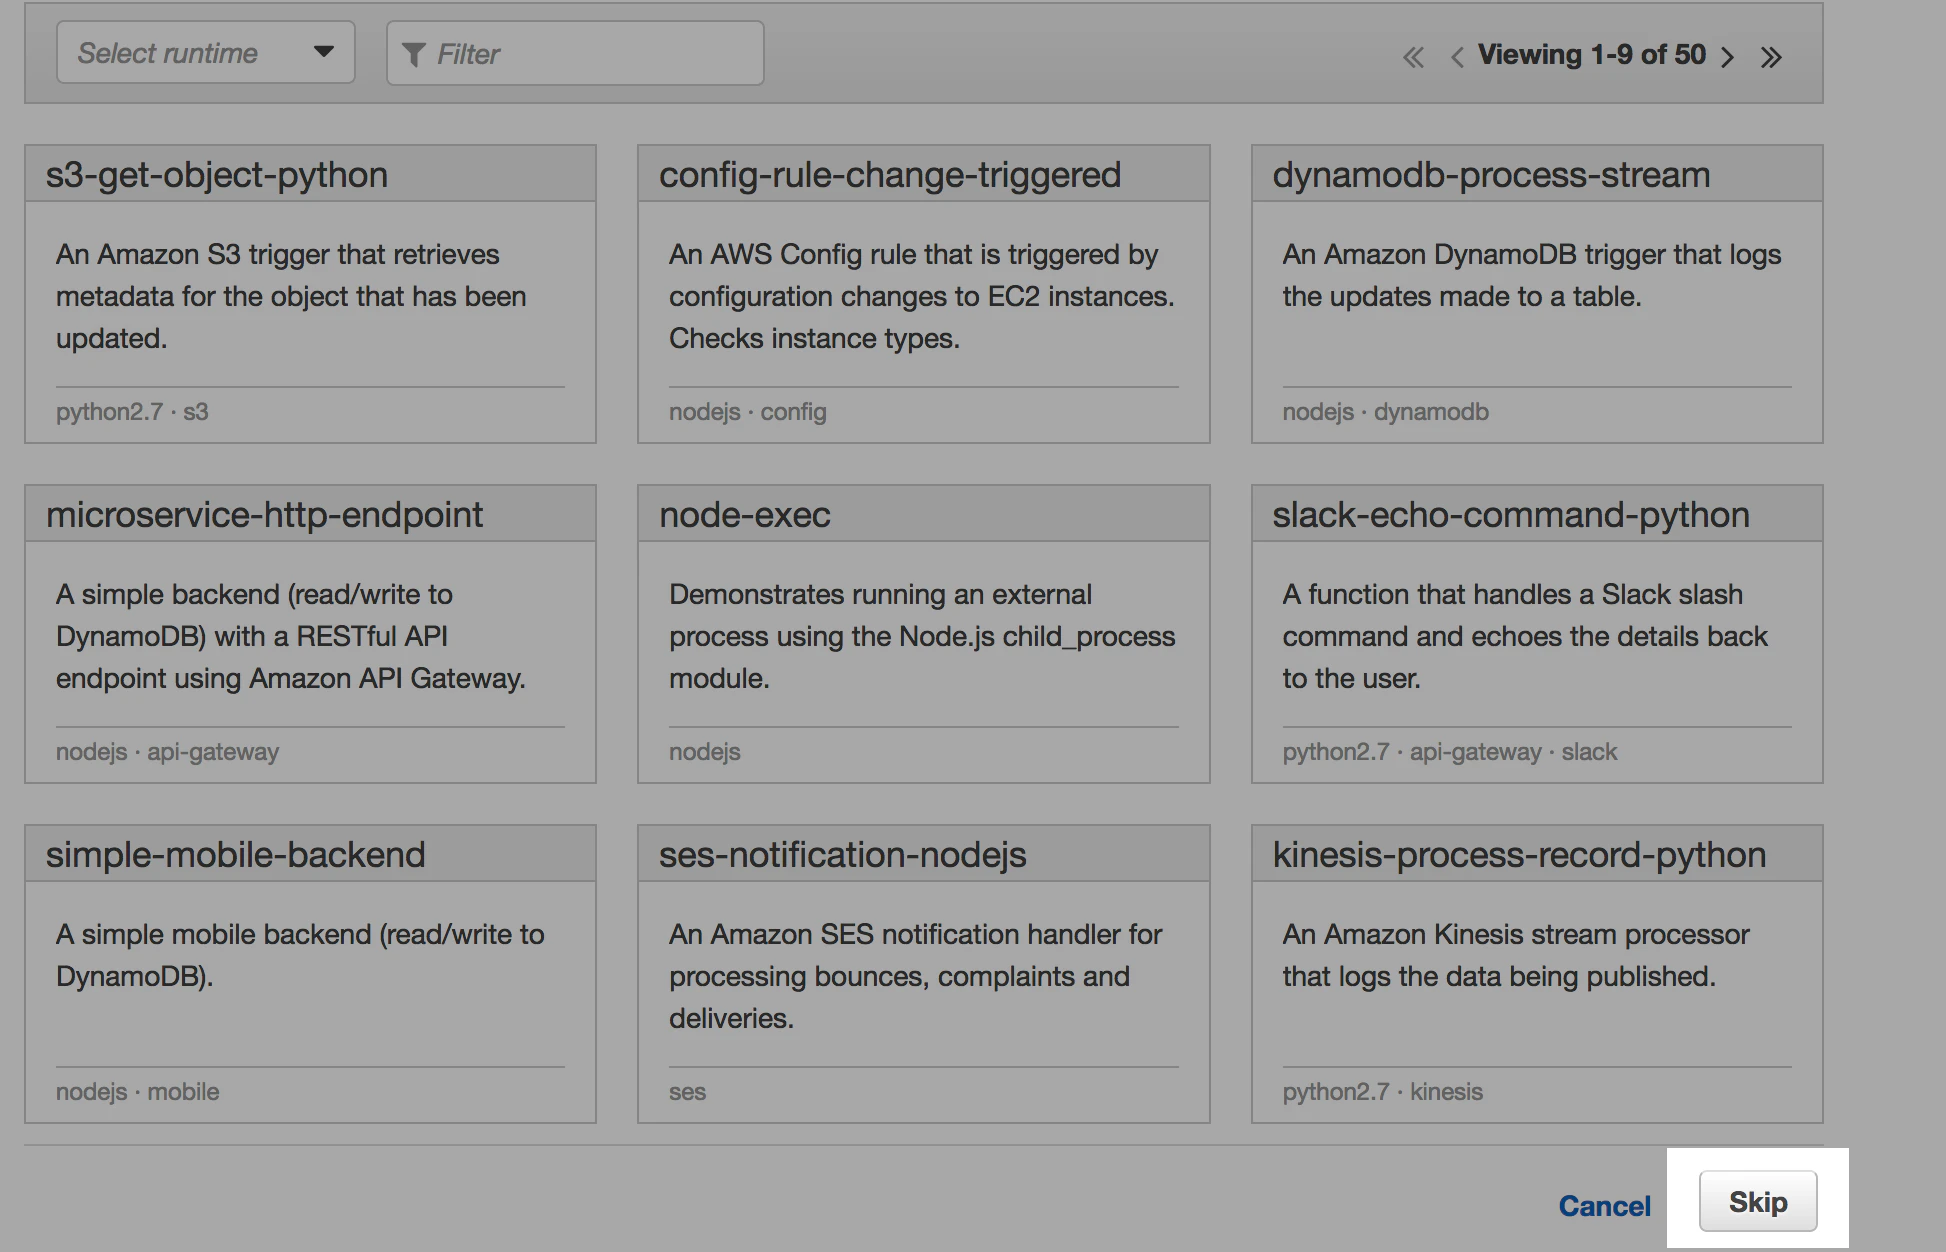Screen dimensions: 1946x1252
Task: Click the Kinesis stream processor description
Action: coord(1516,955)
